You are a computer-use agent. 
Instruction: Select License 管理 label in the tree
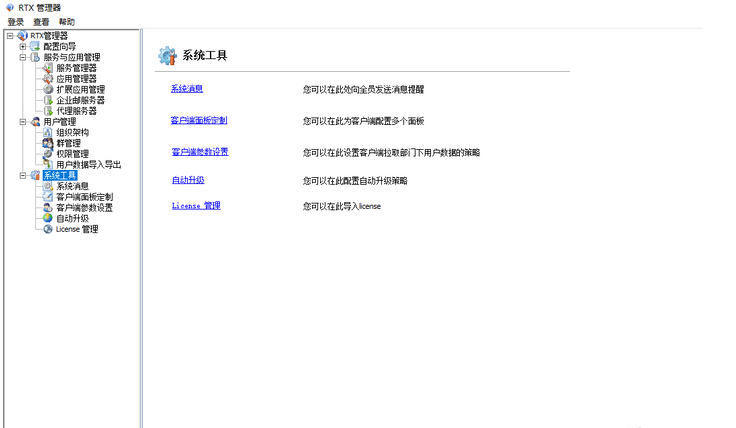point(77,229)
